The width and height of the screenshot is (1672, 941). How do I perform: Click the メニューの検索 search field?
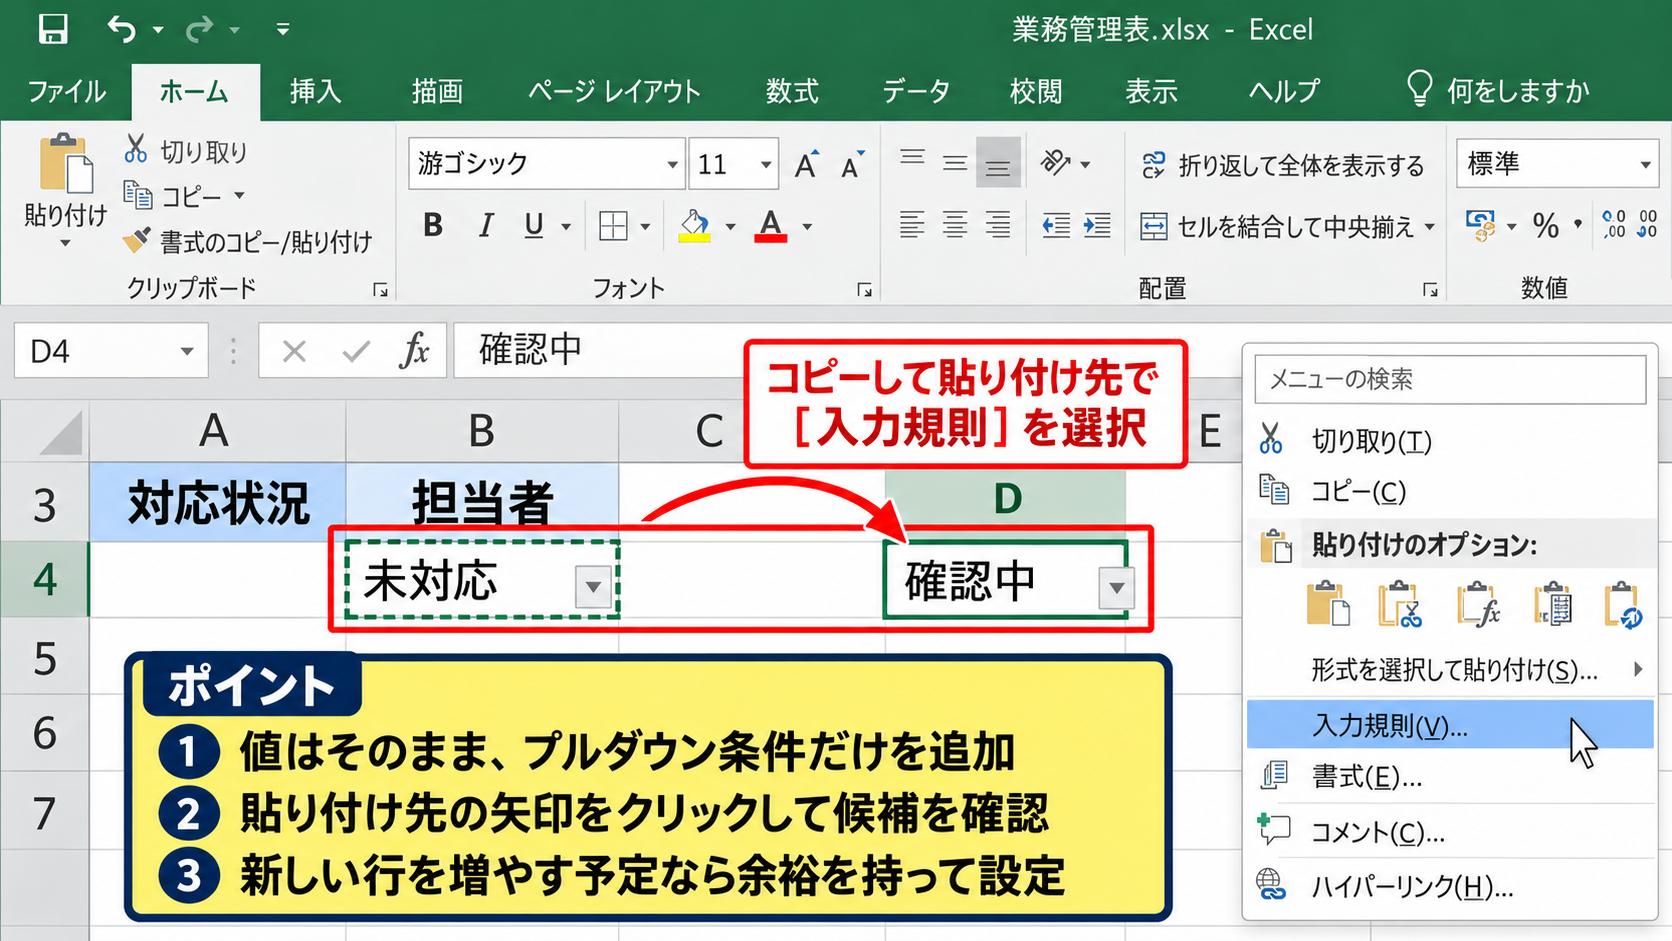1450,379
